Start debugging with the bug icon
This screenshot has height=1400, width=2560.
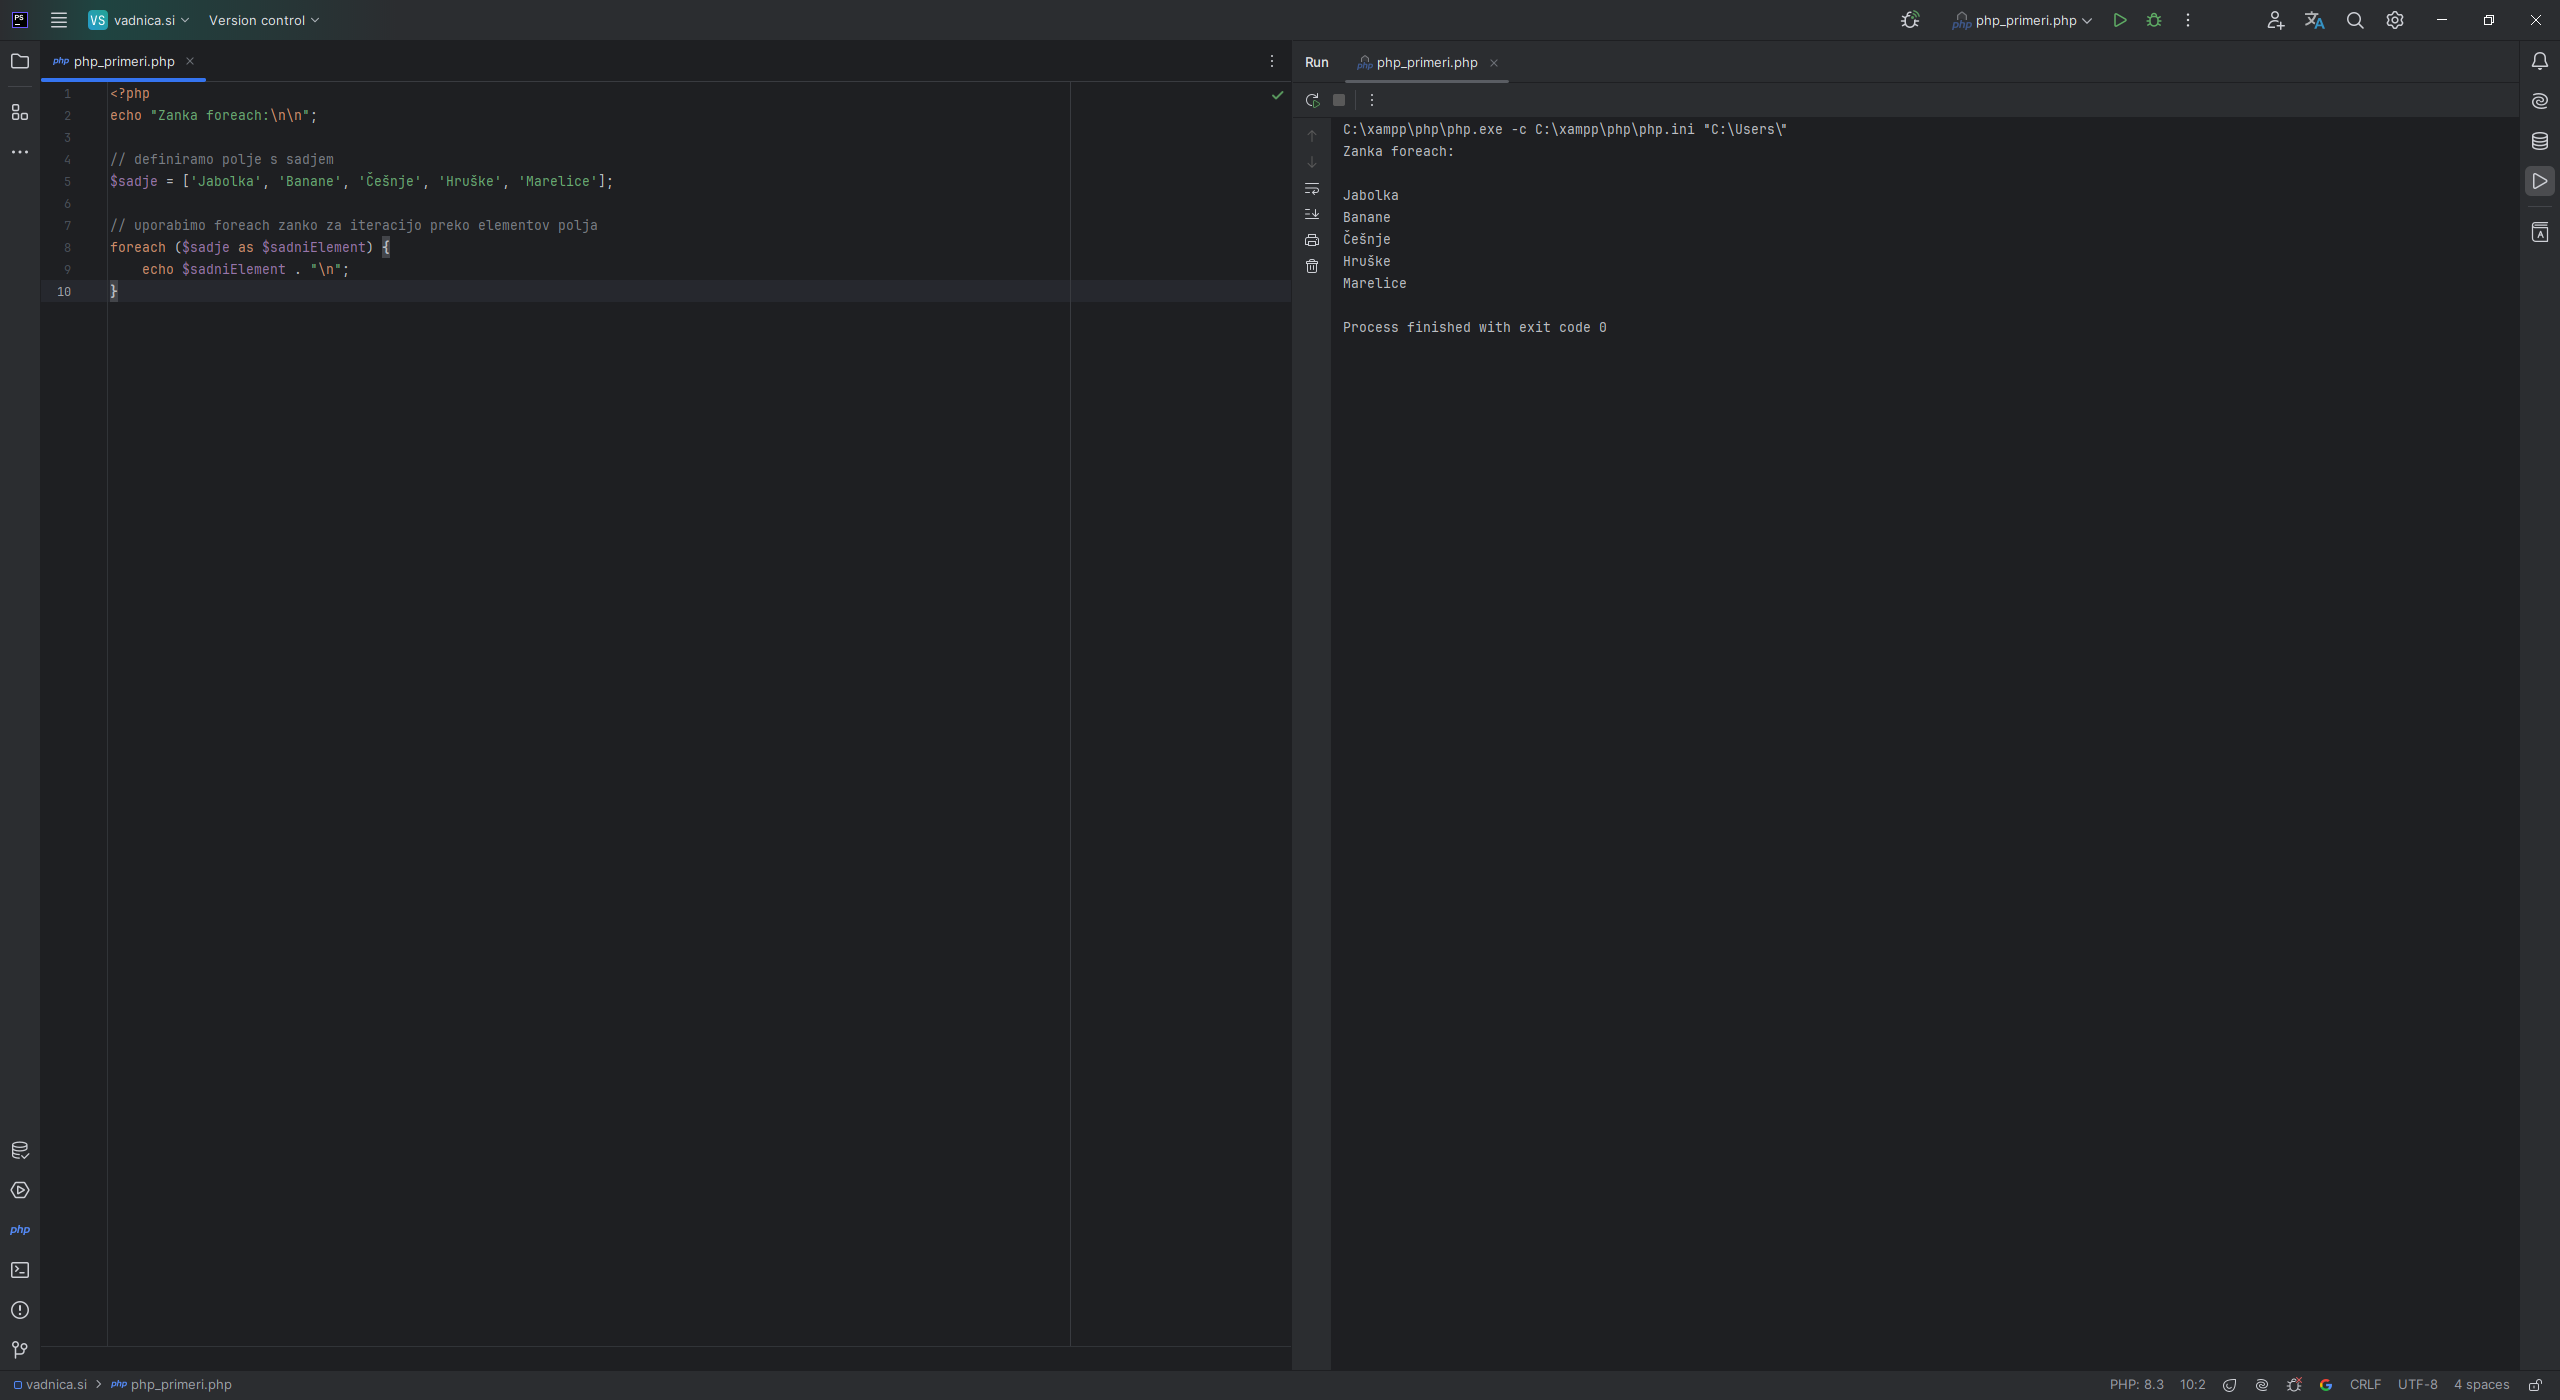tap(2153, 20)
